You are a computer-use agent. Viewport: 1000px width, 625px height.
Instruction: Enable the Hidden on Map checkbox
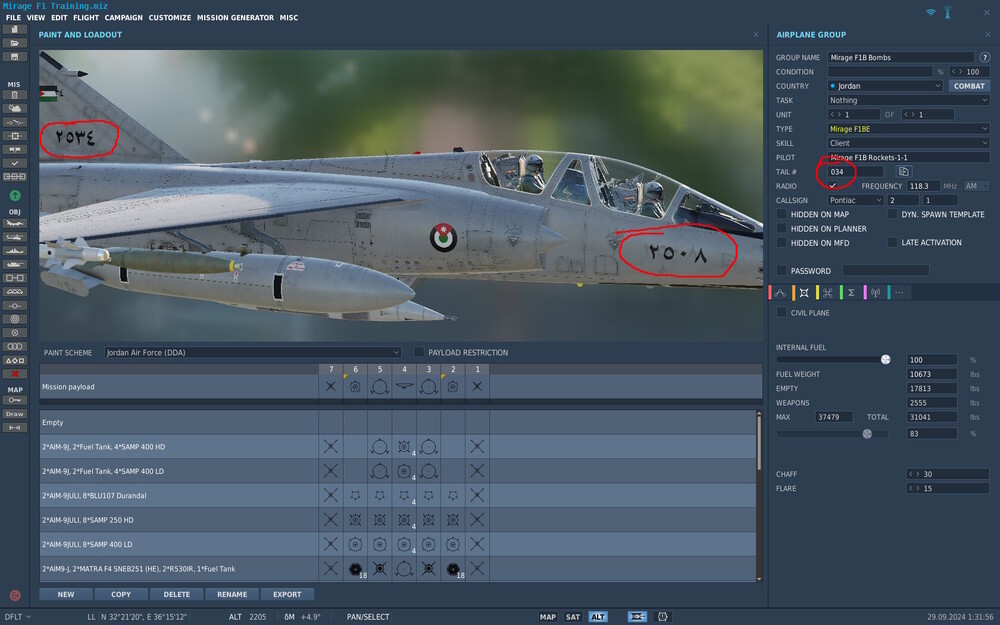[x=782, y=214]
